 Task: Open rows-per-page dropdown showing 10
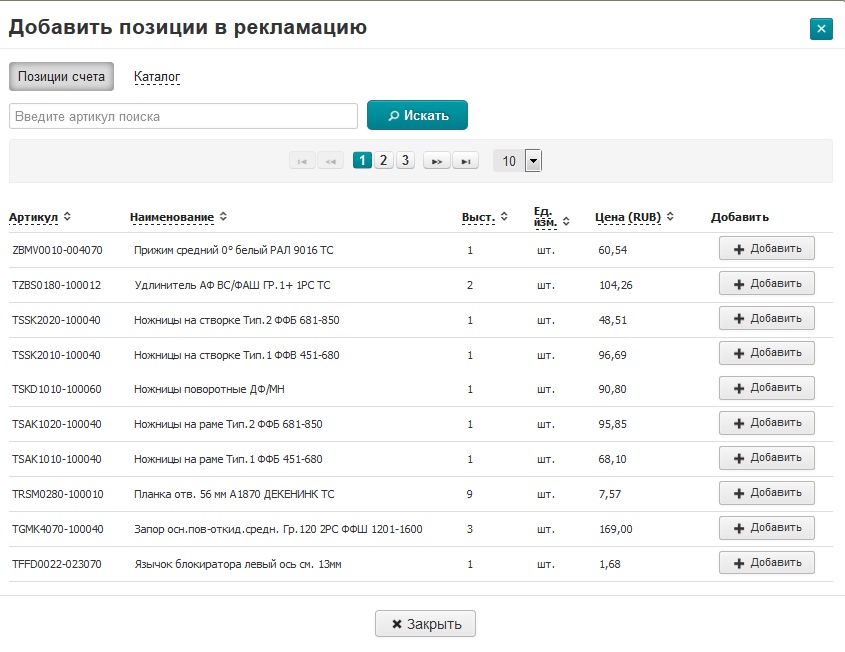tap(533, 161)
